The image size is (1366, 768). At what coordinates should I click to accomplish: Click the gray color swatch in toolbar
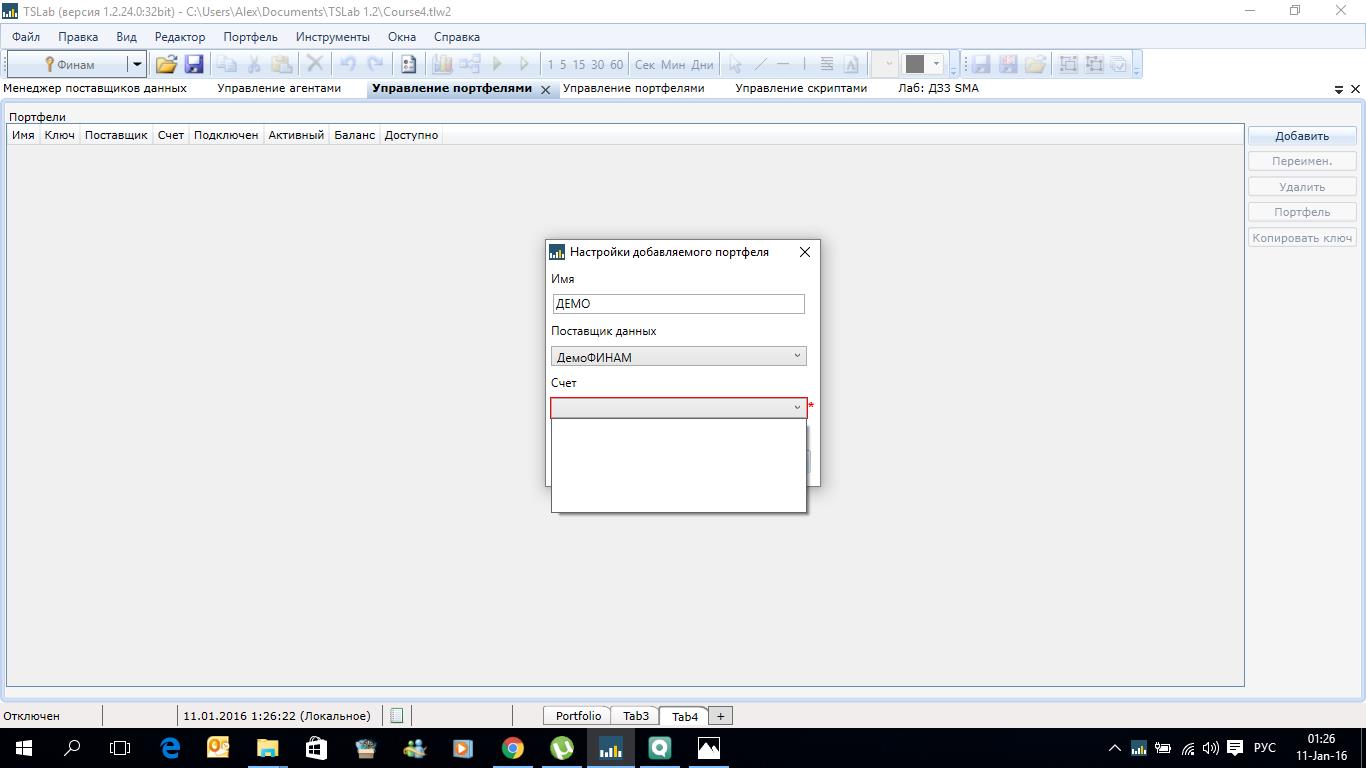[914, 64]
